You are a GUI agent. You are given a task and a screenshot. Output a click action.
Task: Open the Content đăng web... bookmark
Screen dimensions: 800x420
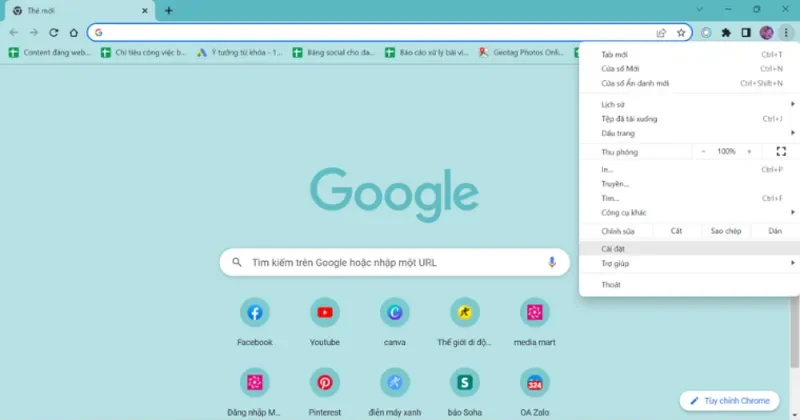tap(49, 53)
